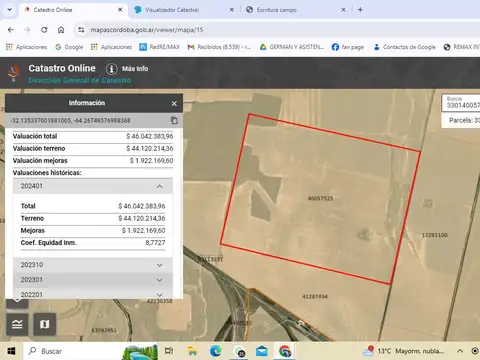Click the Buscar parcel search field

pos(461,103)
